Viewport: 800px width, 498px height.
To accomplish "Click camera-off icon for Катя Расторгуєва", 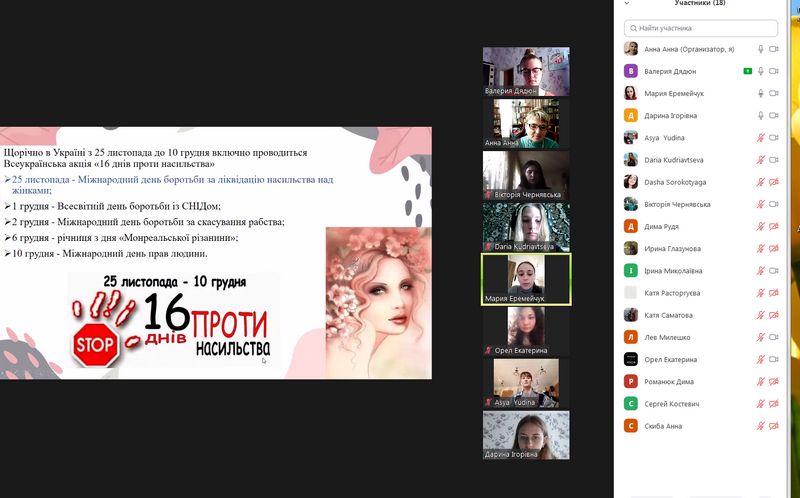I will 773,293.
